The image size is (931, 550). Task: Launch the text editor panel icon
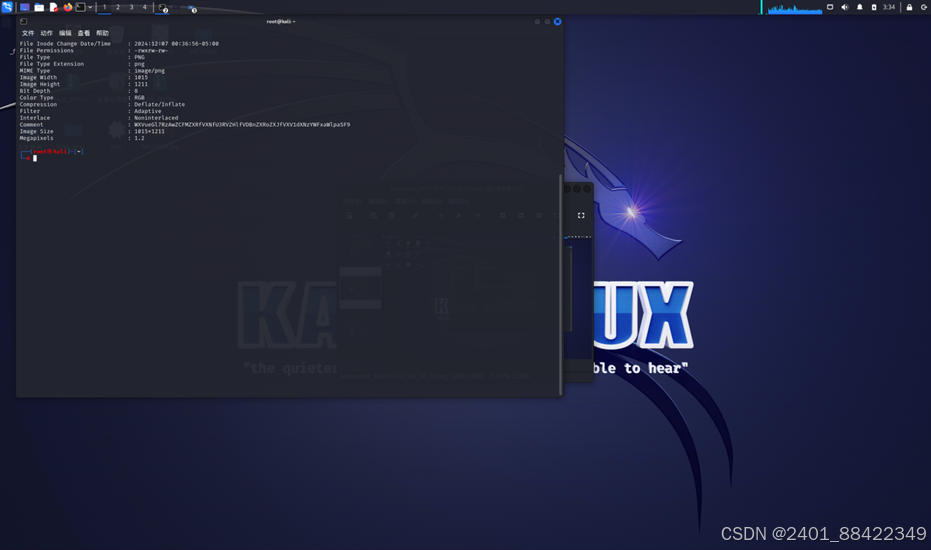click(53, 7)
